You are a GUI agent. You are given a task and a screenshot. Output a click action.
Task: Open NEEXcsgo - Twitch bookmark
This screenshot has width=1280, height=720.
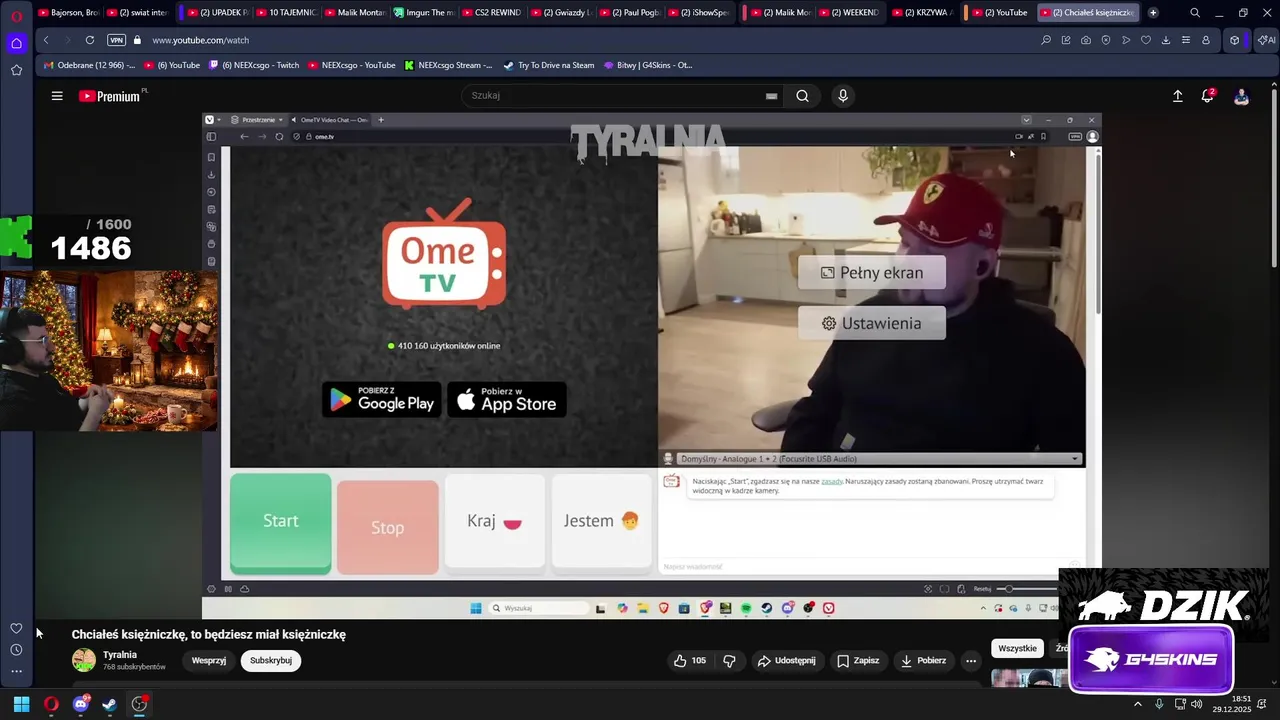254,65
